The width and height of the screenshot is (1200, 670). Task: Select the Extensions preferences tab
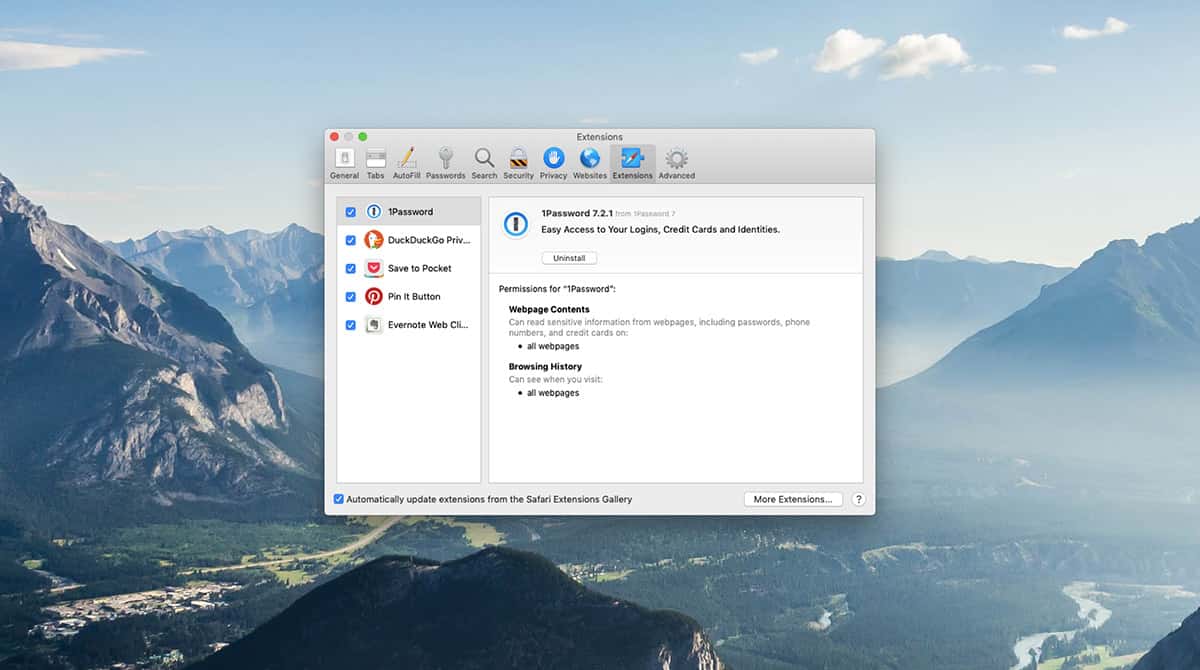[x=632, y=164]
